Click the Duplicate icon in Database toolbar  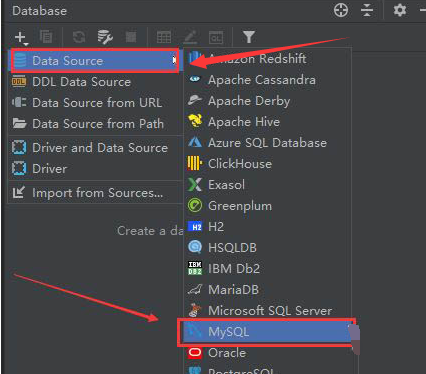(x=46, y=37)
